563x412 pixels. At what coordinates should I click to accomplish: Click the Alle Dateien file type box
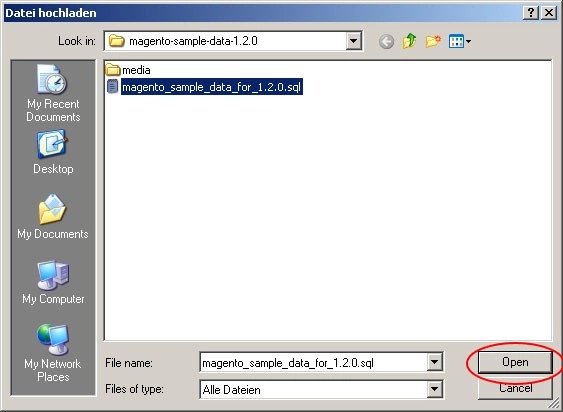click(321, 389)
